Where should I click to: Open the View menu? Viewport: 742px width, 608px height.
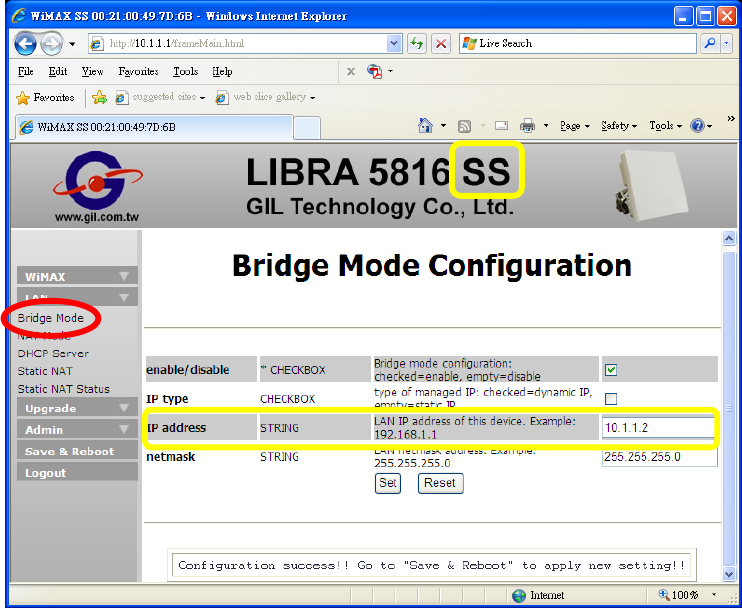92,71
